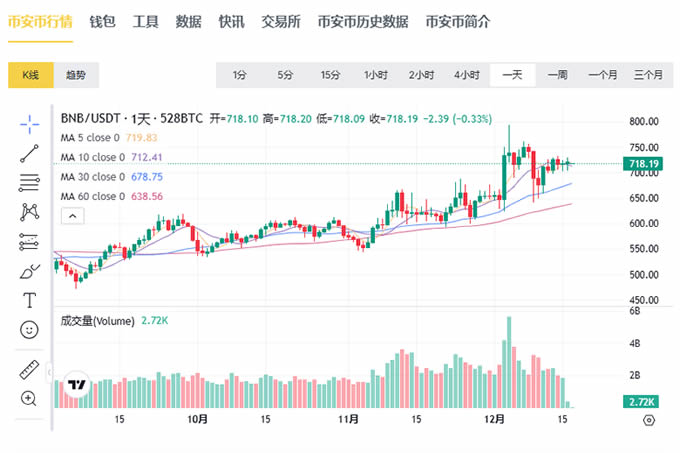Open the Fibonacci retracement tool
The image size is (680, 453).
pos(29,182)
